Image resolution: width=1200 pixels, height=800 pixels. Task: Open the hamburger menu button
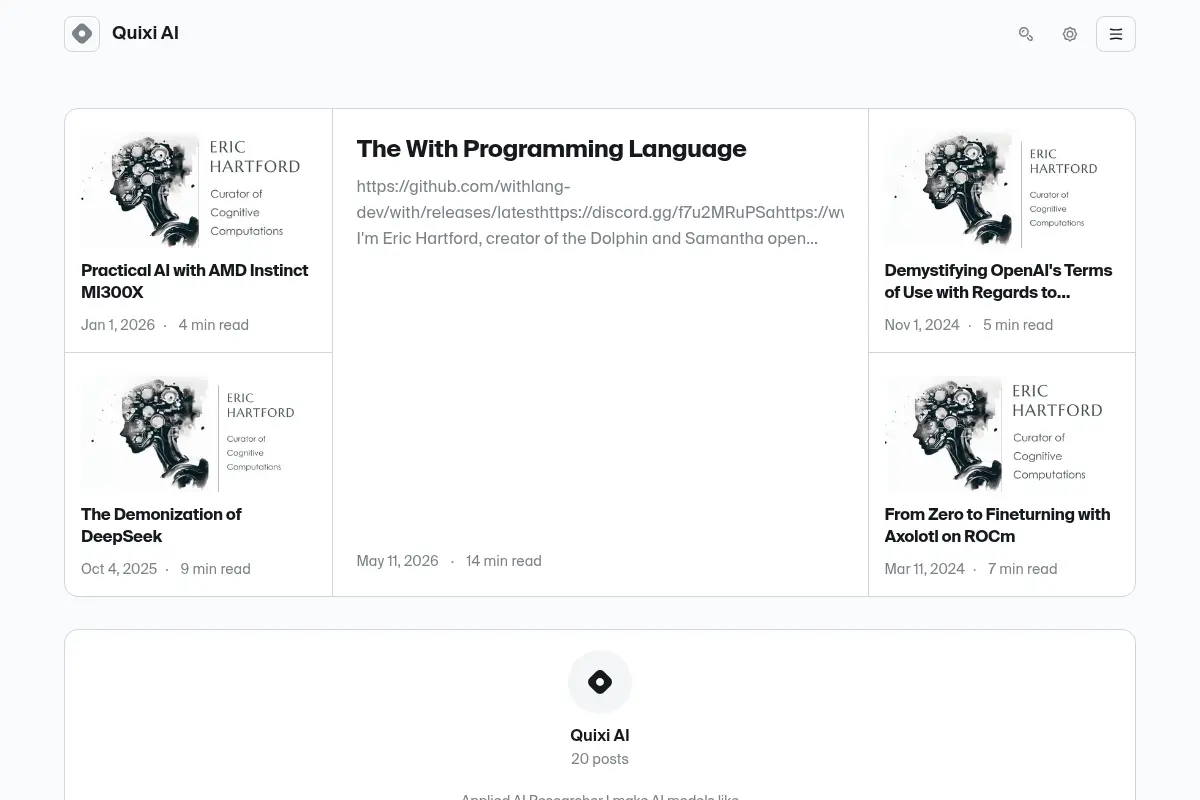(1116, 34)
